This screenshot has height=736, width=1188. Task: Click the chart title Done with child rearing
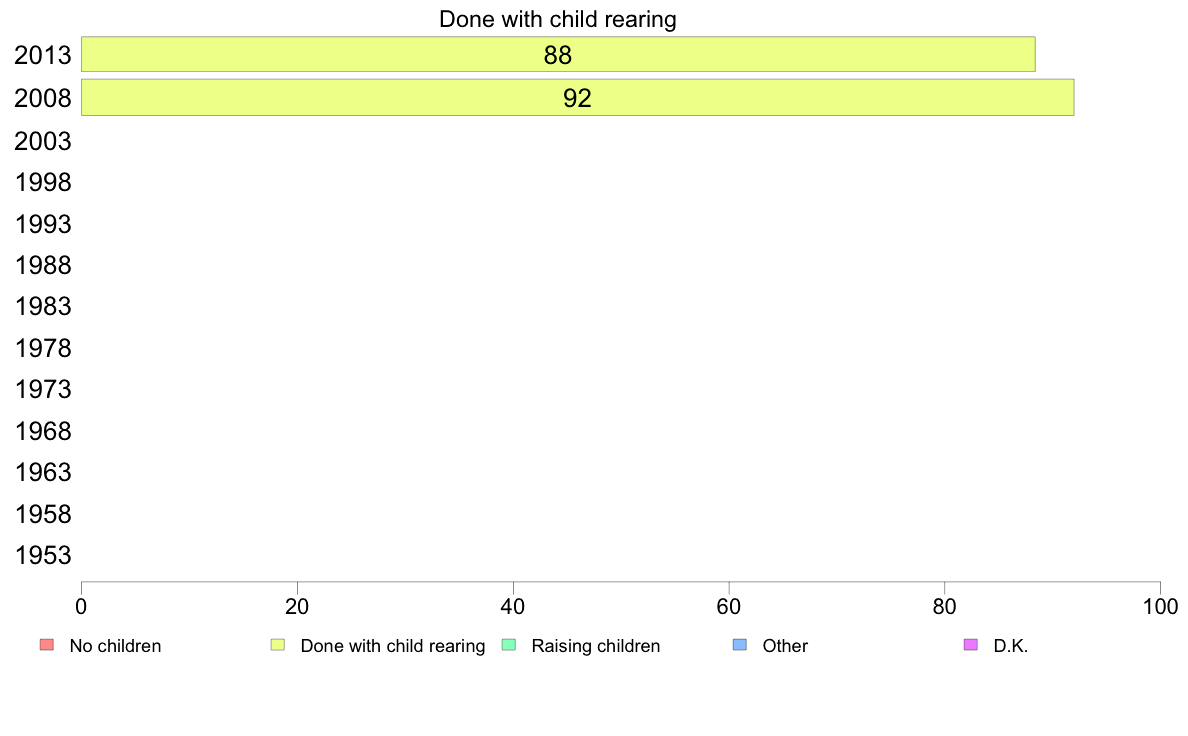click(558, 19)
